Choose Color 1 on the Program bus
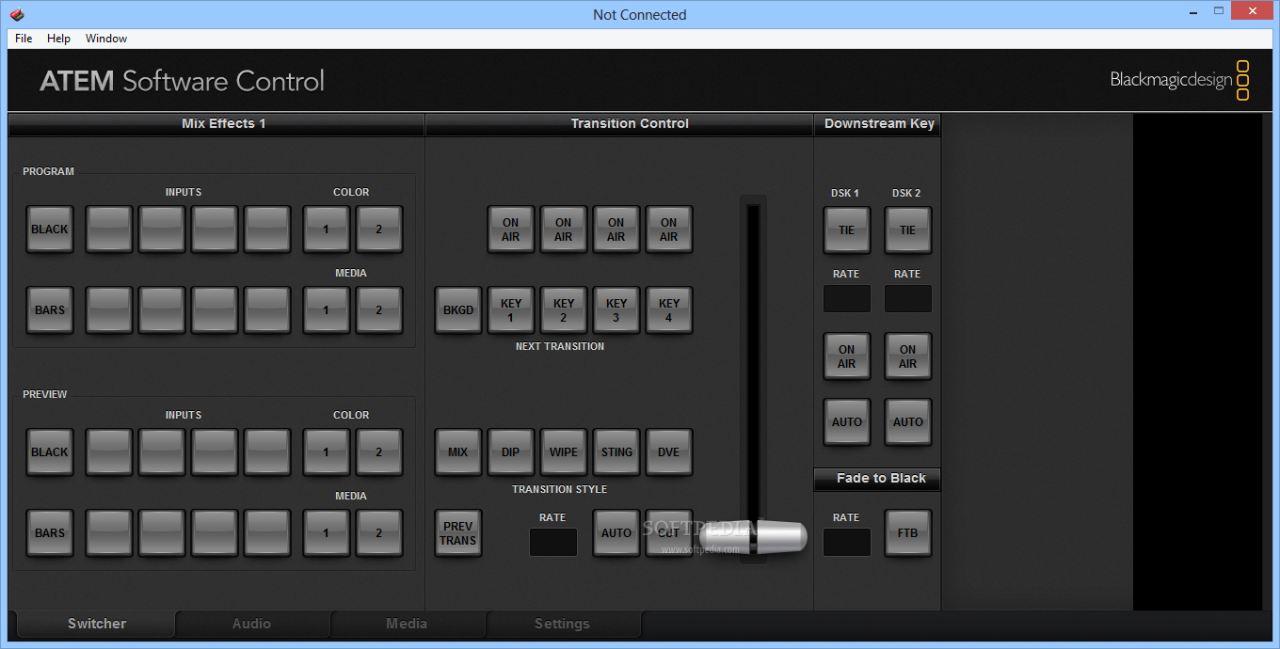Image resolution: width=1280 pixels, height=649 pixels. (x=326, y=229)
